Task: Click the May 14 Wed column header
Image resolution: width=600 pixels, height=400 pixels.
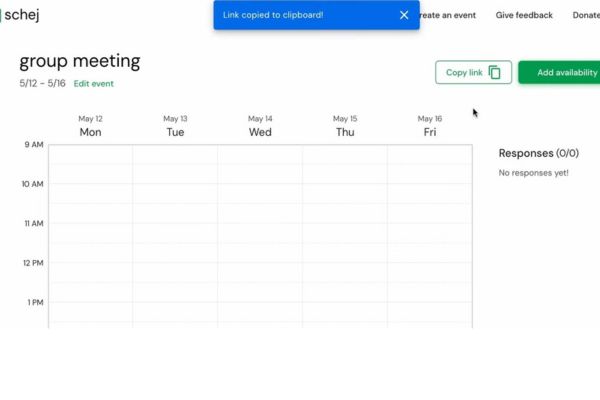Action: pyautogui.click(x=260, y=126)
